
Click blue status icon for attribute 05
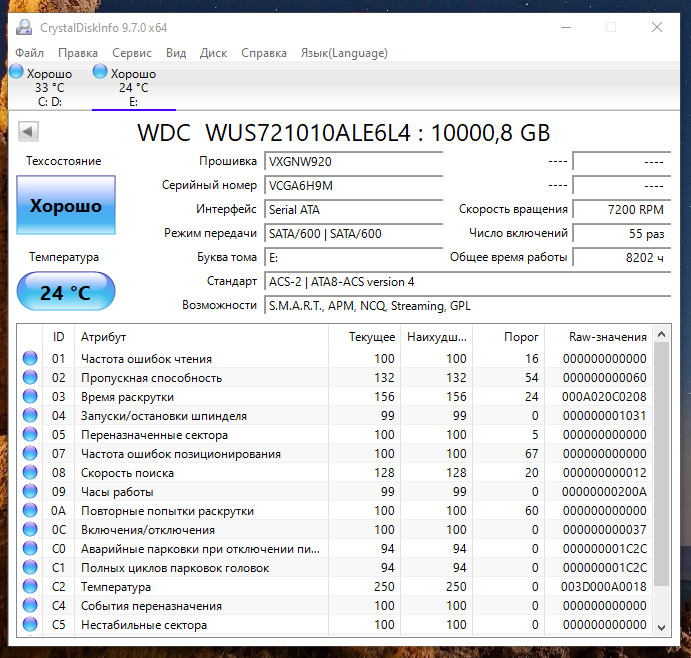click(29, 435)
